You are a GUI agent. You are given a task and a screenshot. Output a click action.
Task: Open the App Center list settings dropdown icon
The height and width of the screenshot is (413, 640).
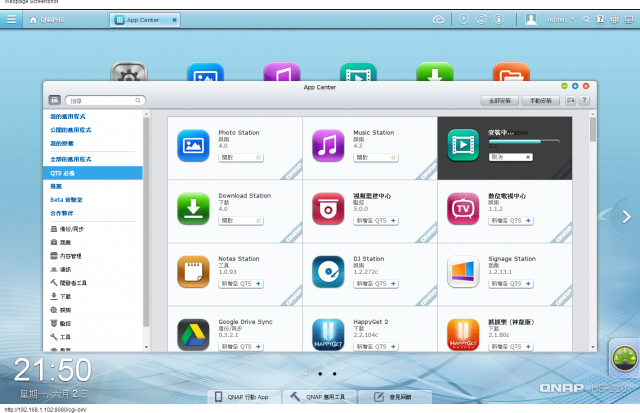click(x=570, y=100)
